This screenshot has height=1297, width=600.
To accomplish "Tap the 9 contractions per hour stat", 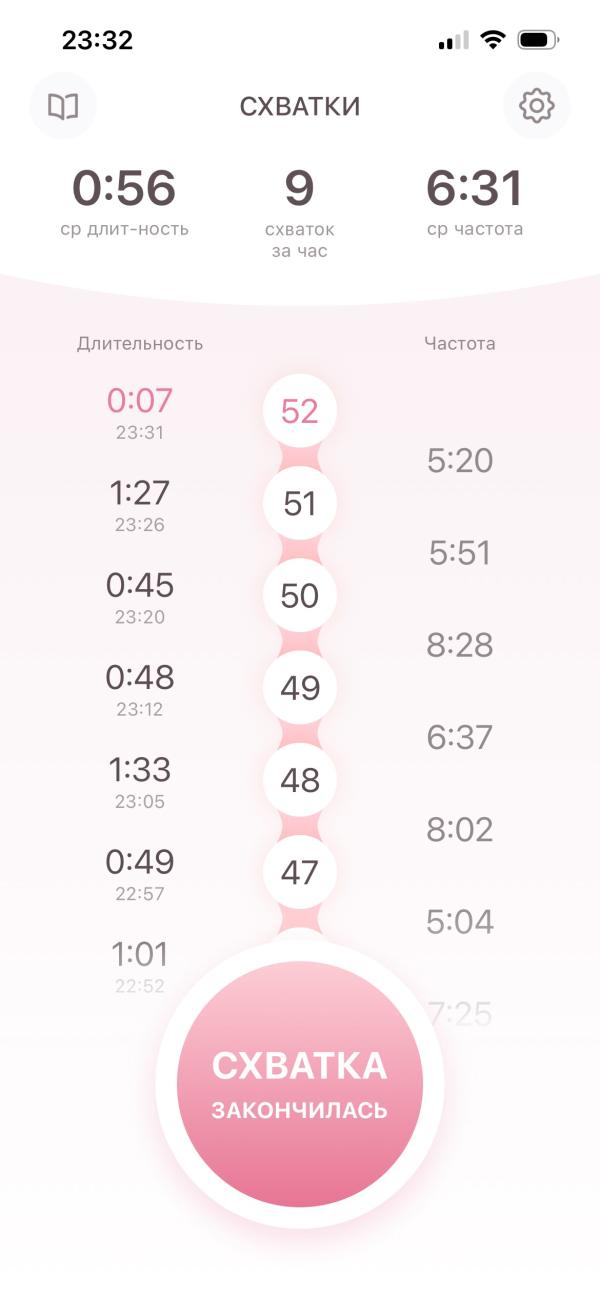I will 299,189.
